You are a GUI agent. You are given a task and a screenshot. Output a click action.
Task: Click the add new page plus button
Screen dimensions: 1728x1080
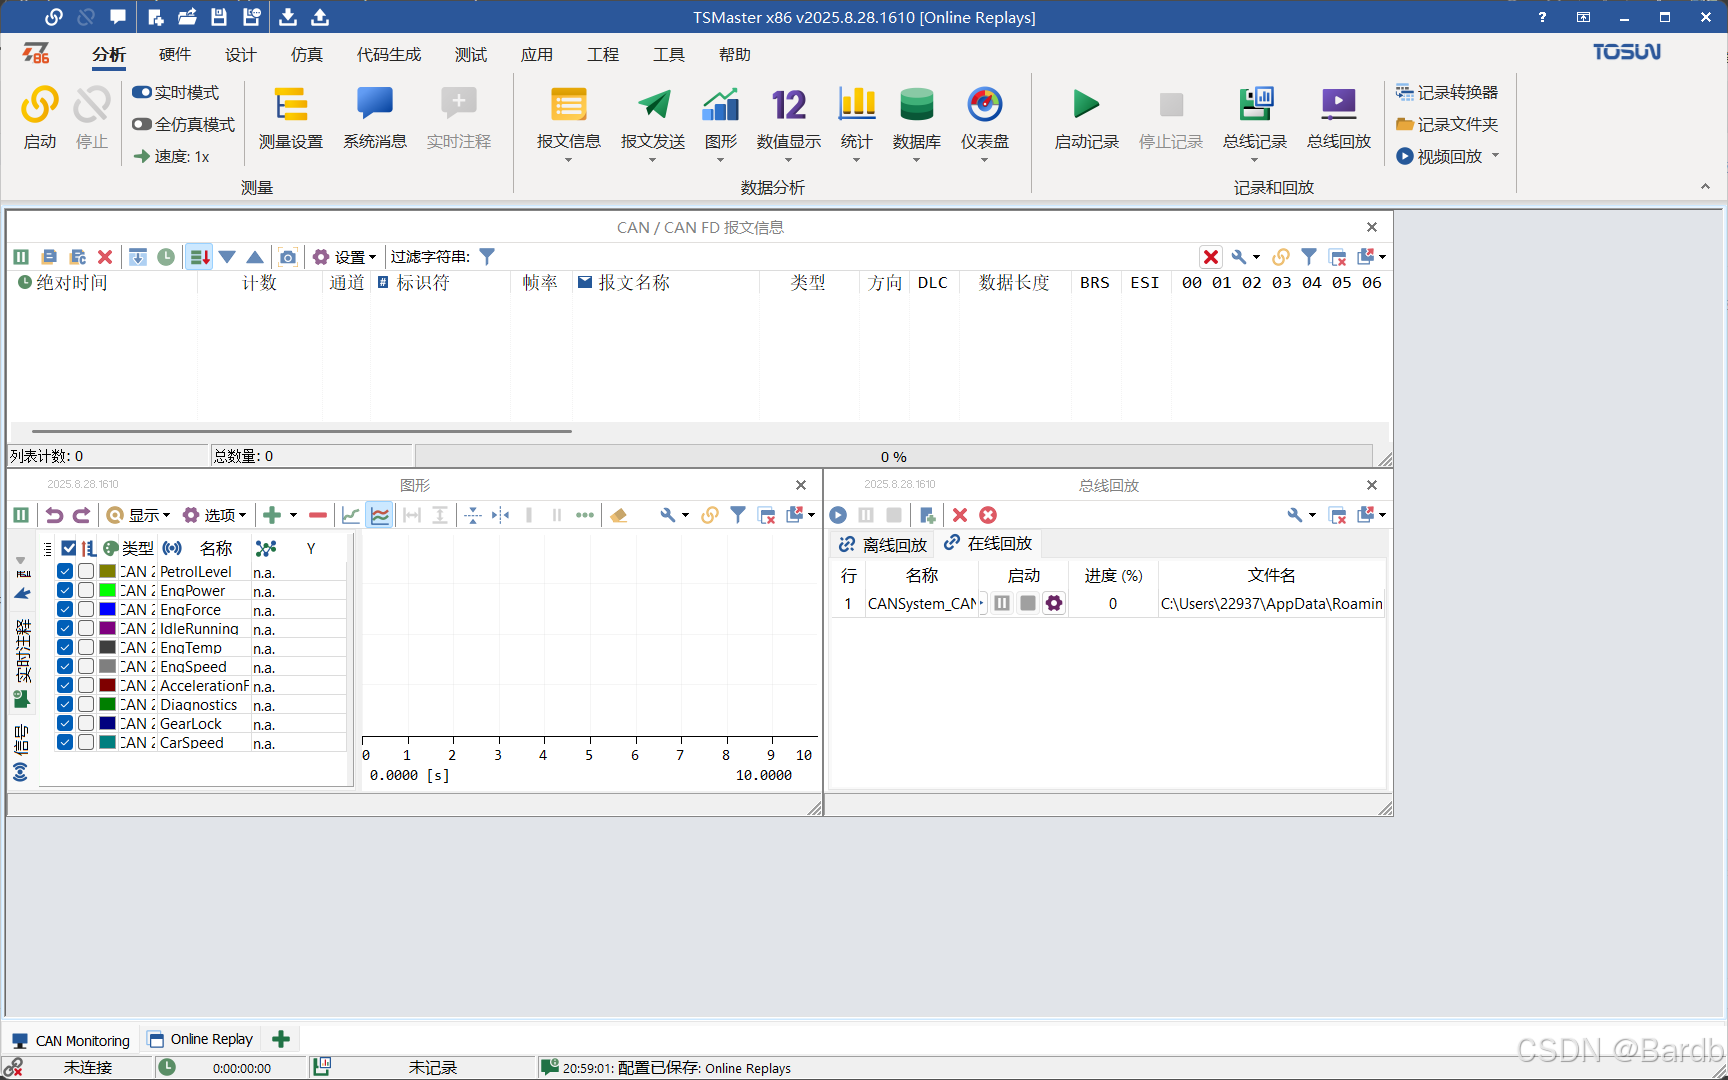281,1039
